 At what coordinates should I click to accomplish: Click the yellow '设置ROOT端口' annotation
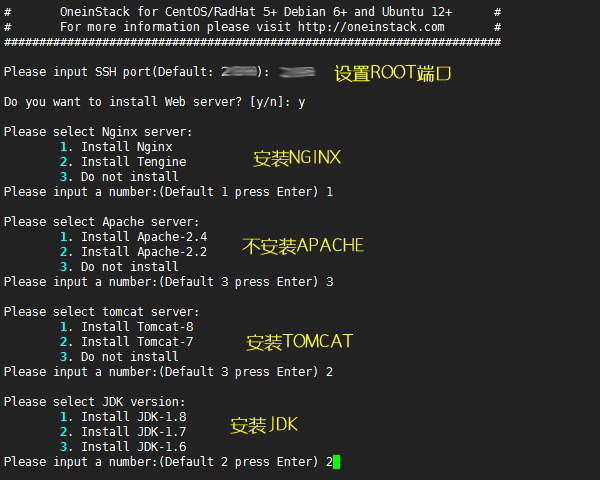[x=393, y=73]
